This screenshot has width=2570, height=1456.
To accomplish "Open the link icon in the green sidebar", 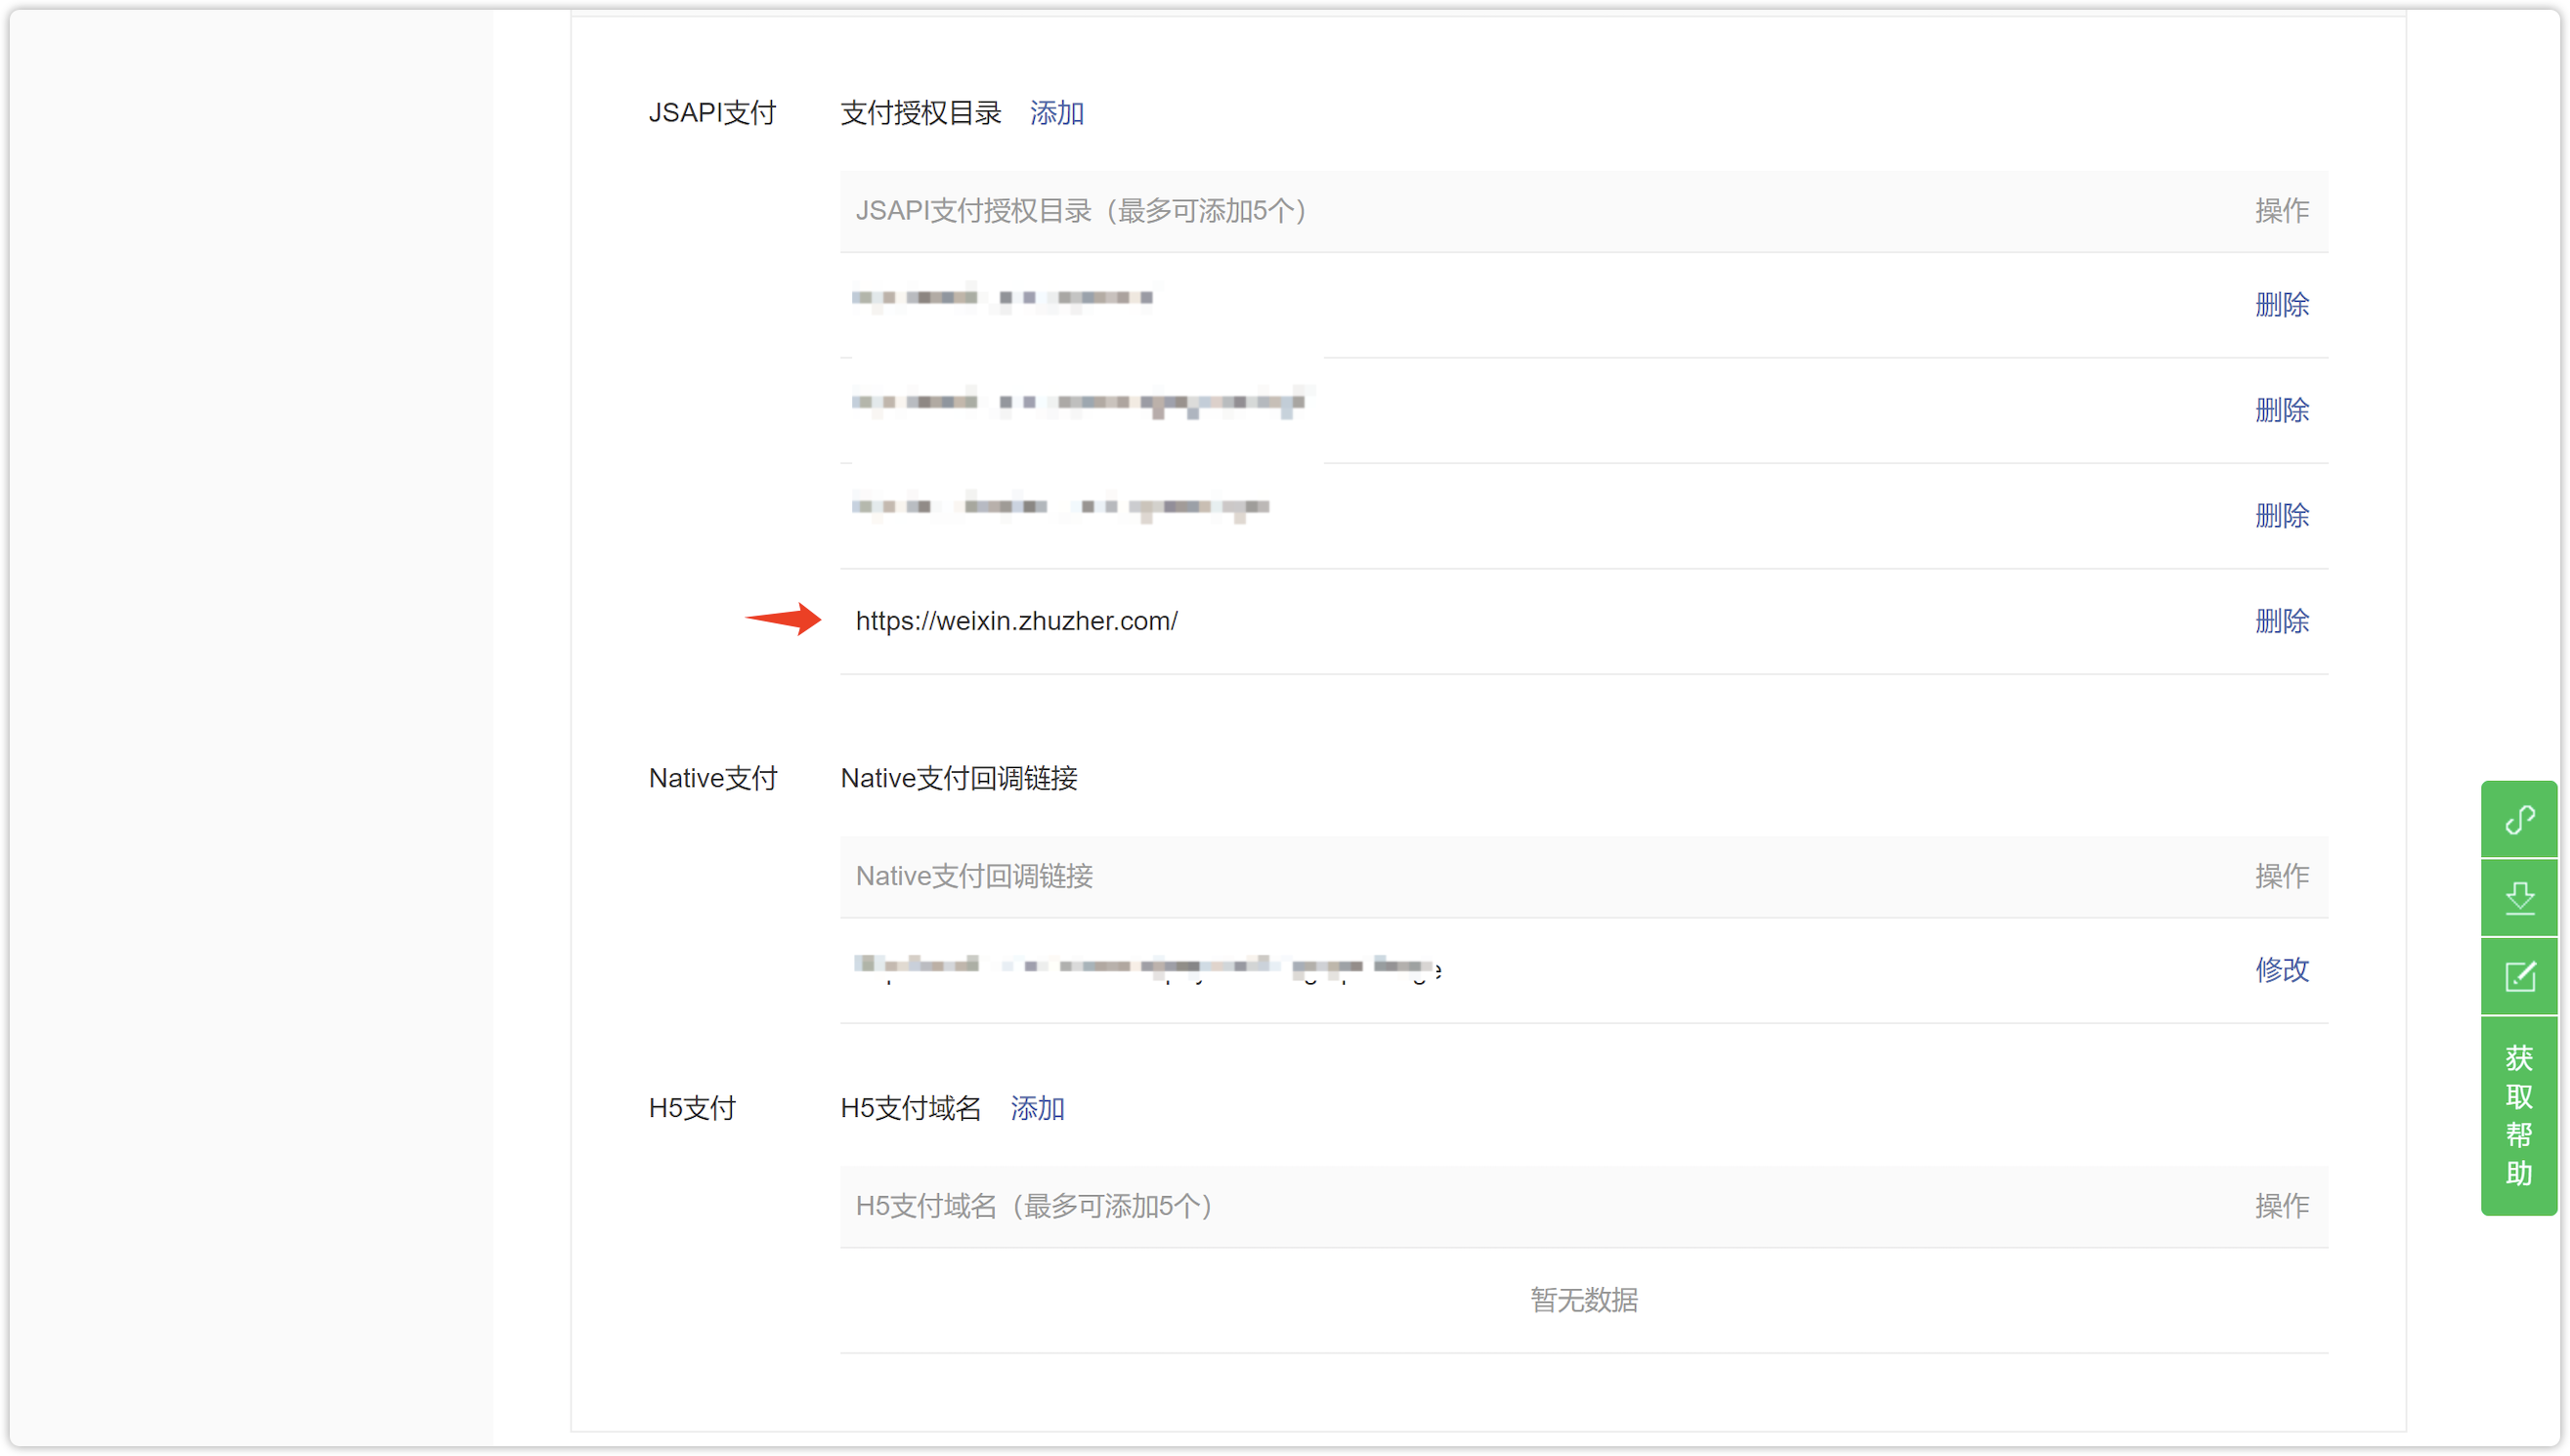I will click(2522, 820).
